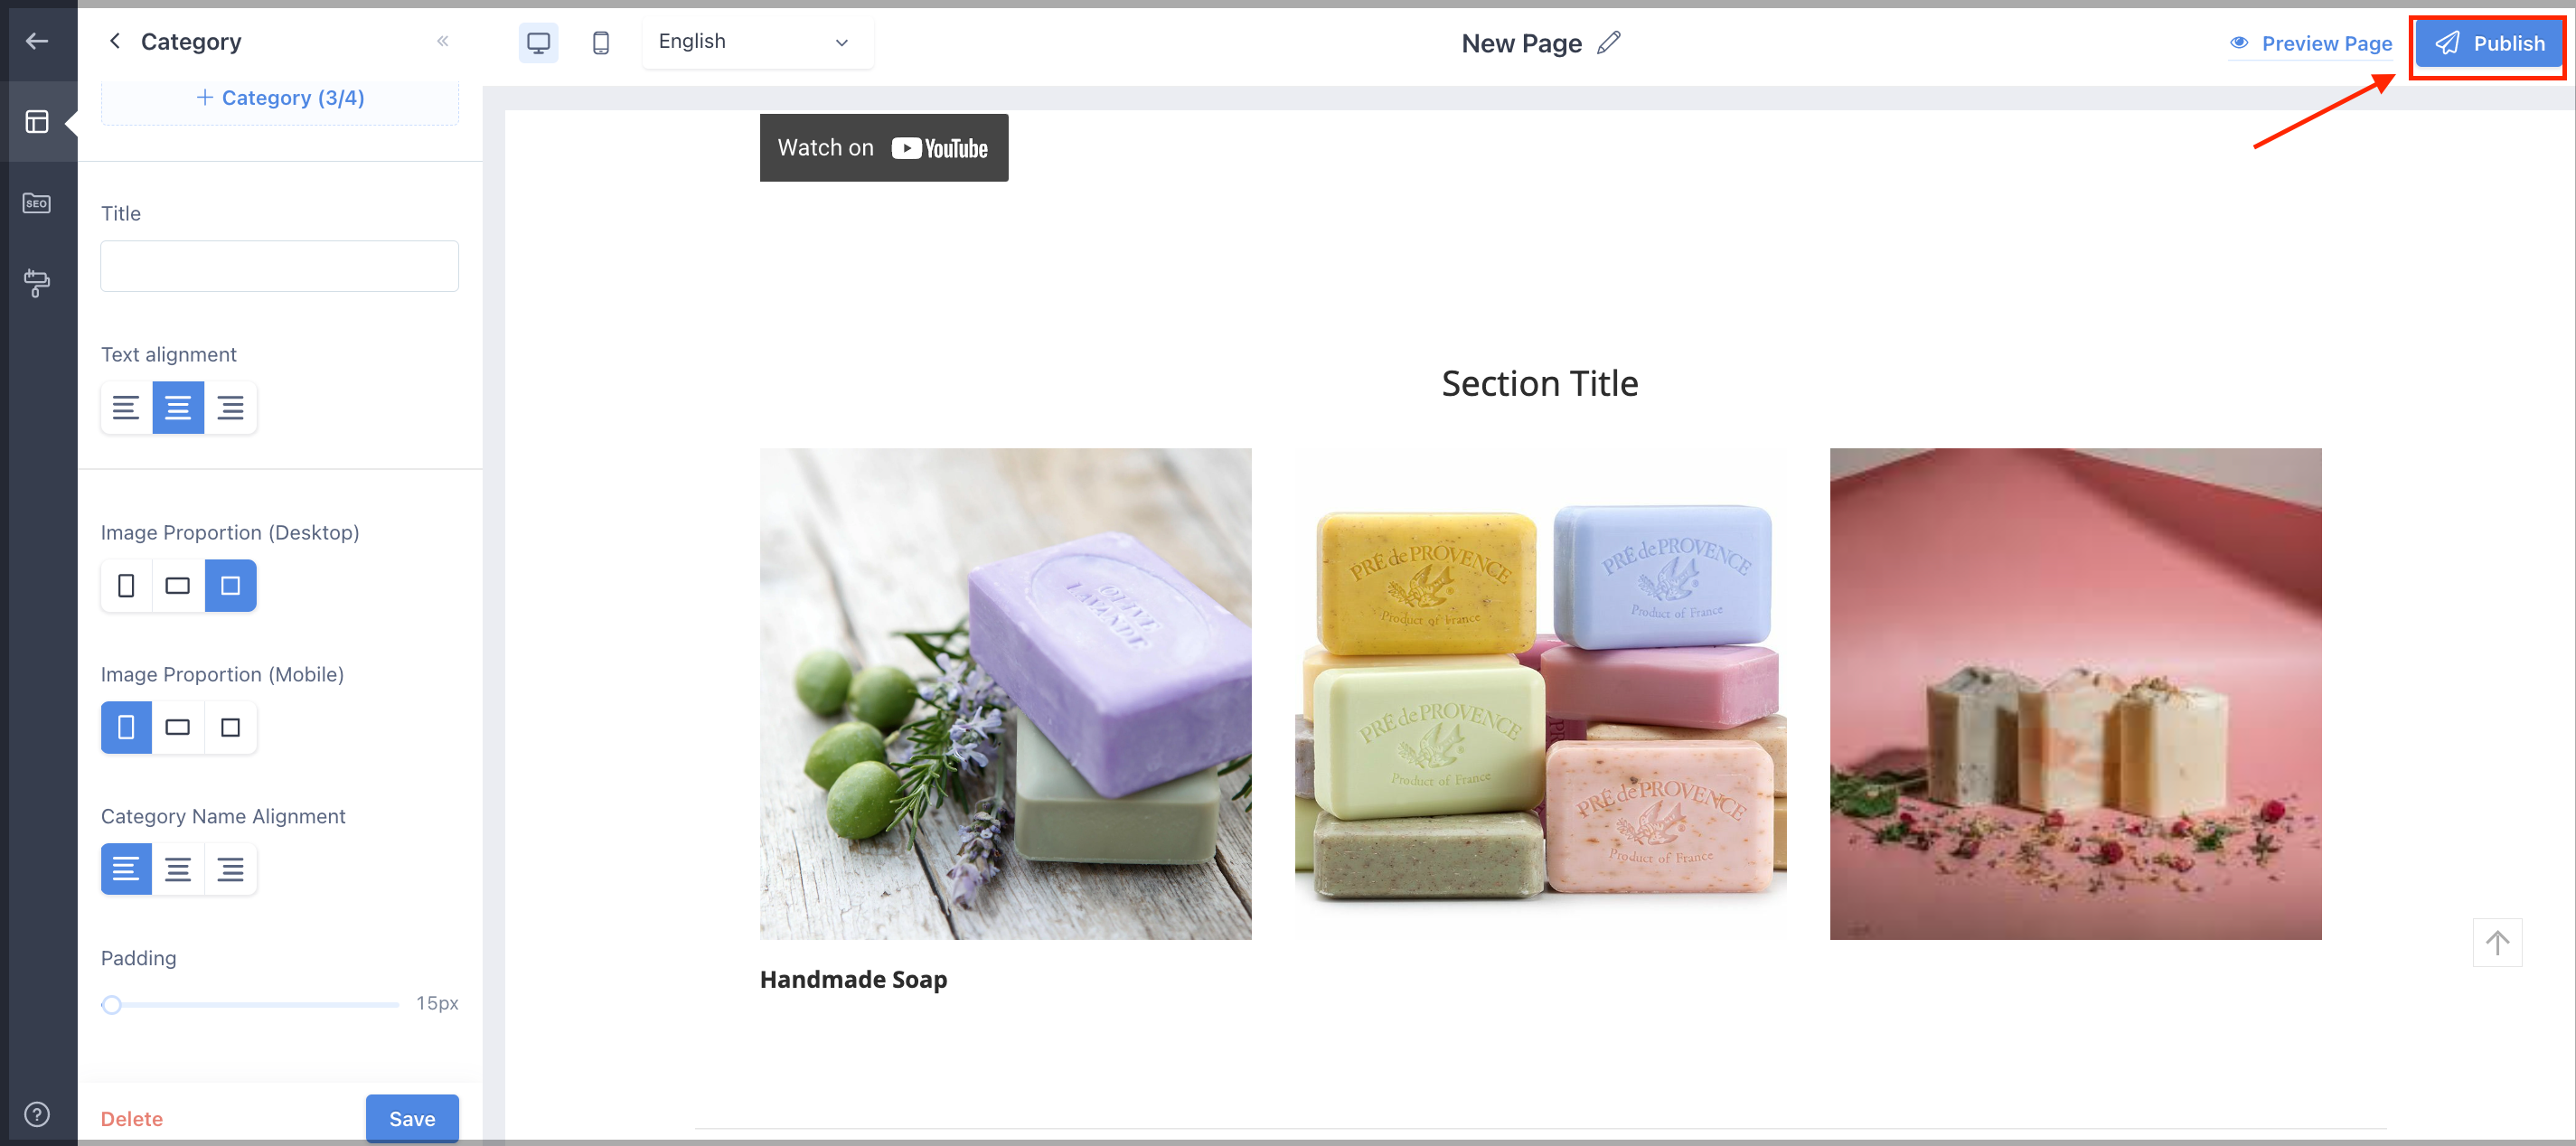2576x1146 pixels.
Task: Click the scroll-to-top arrow icon
Action: tap(2497, 942)
